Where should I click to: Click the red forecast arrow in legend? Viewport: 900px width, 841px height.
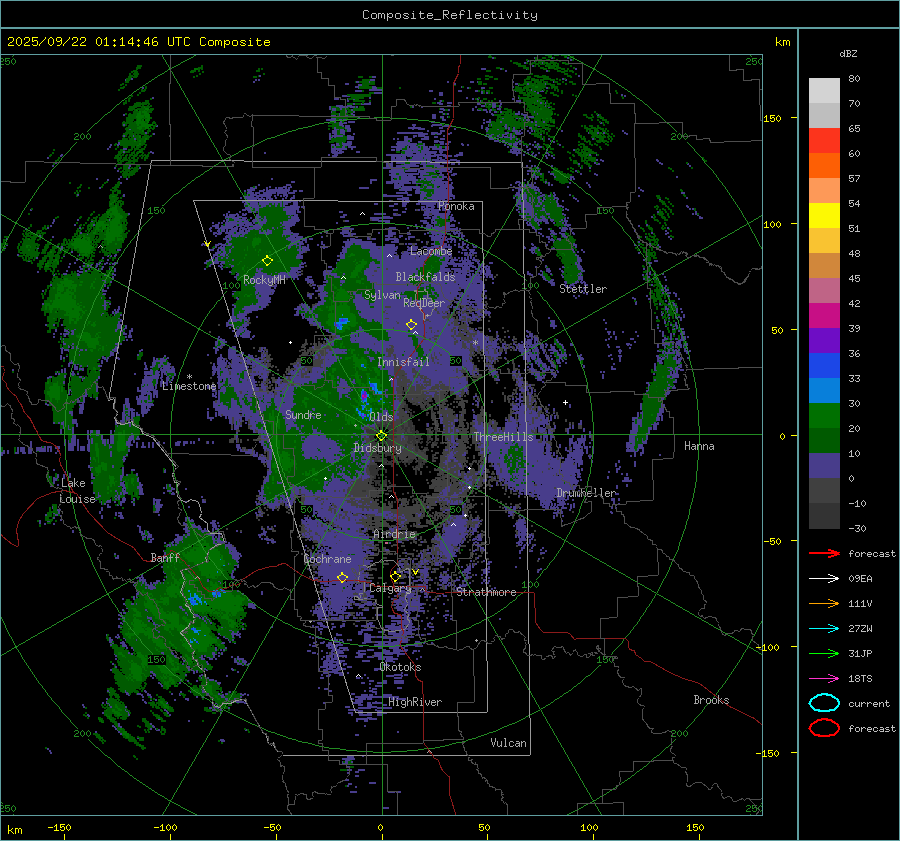(x=824, y=553)
